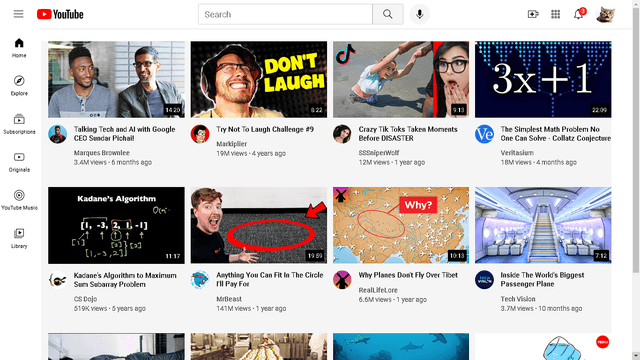Open the YouTube apps grid icon
Viewport: 640px width, 360px height.
click(556, 14)
